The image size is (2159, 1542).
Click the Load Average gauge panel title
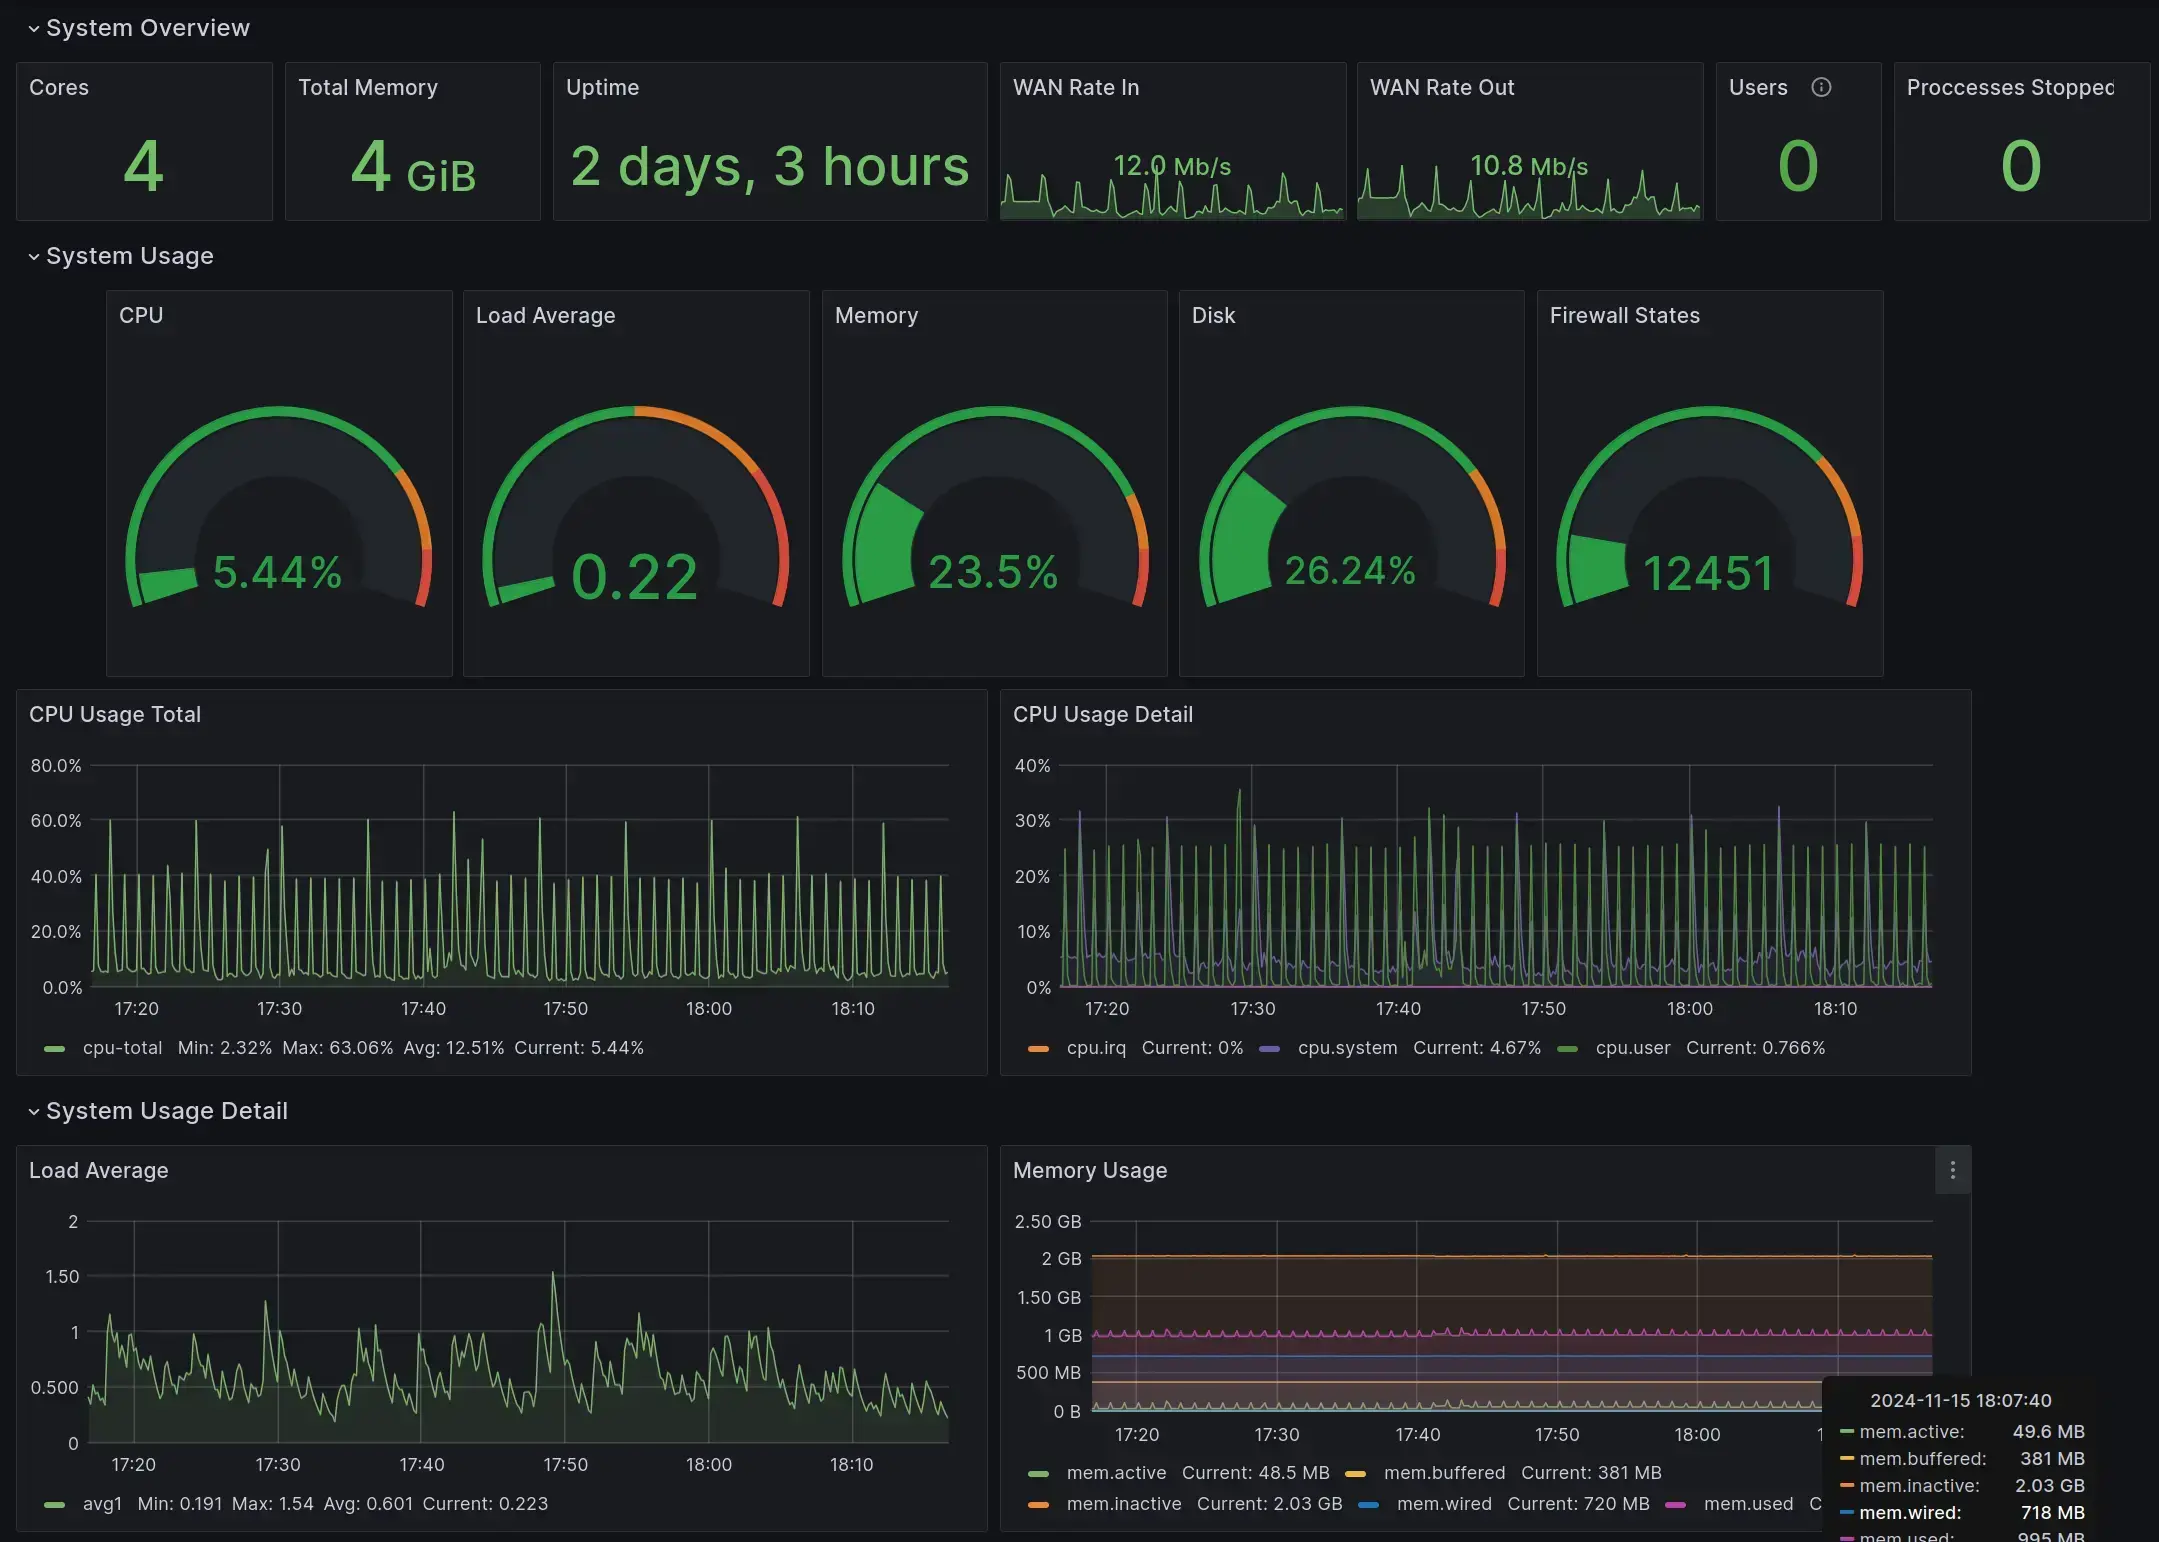click(x=545, y=316)
